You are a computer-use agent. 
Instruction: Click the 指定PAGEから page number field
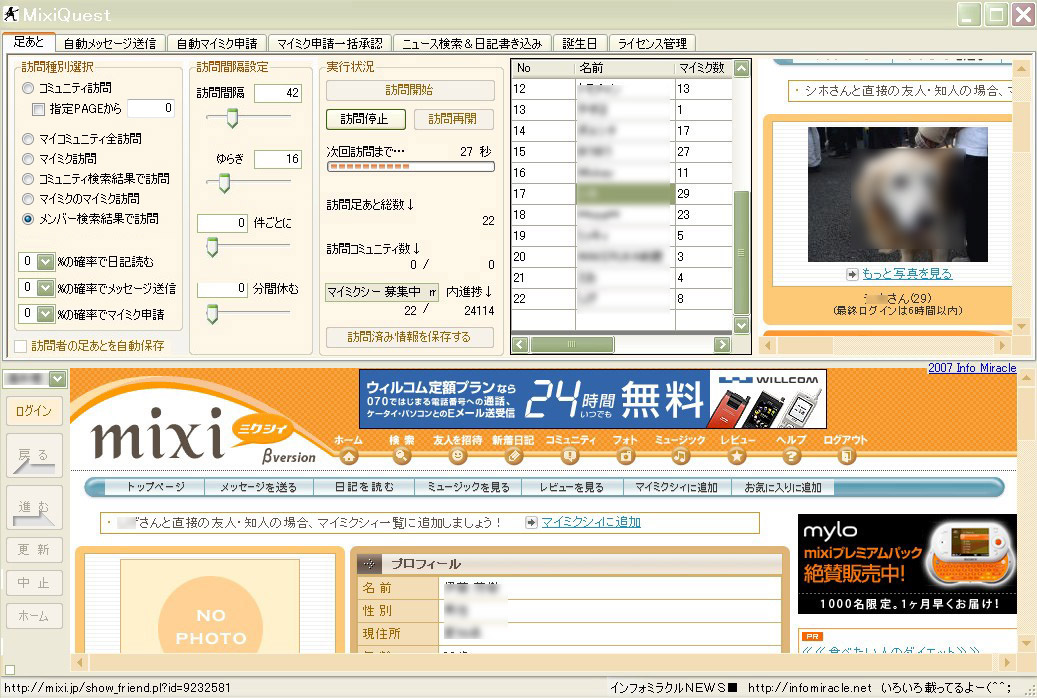click(x=151, y=109)
